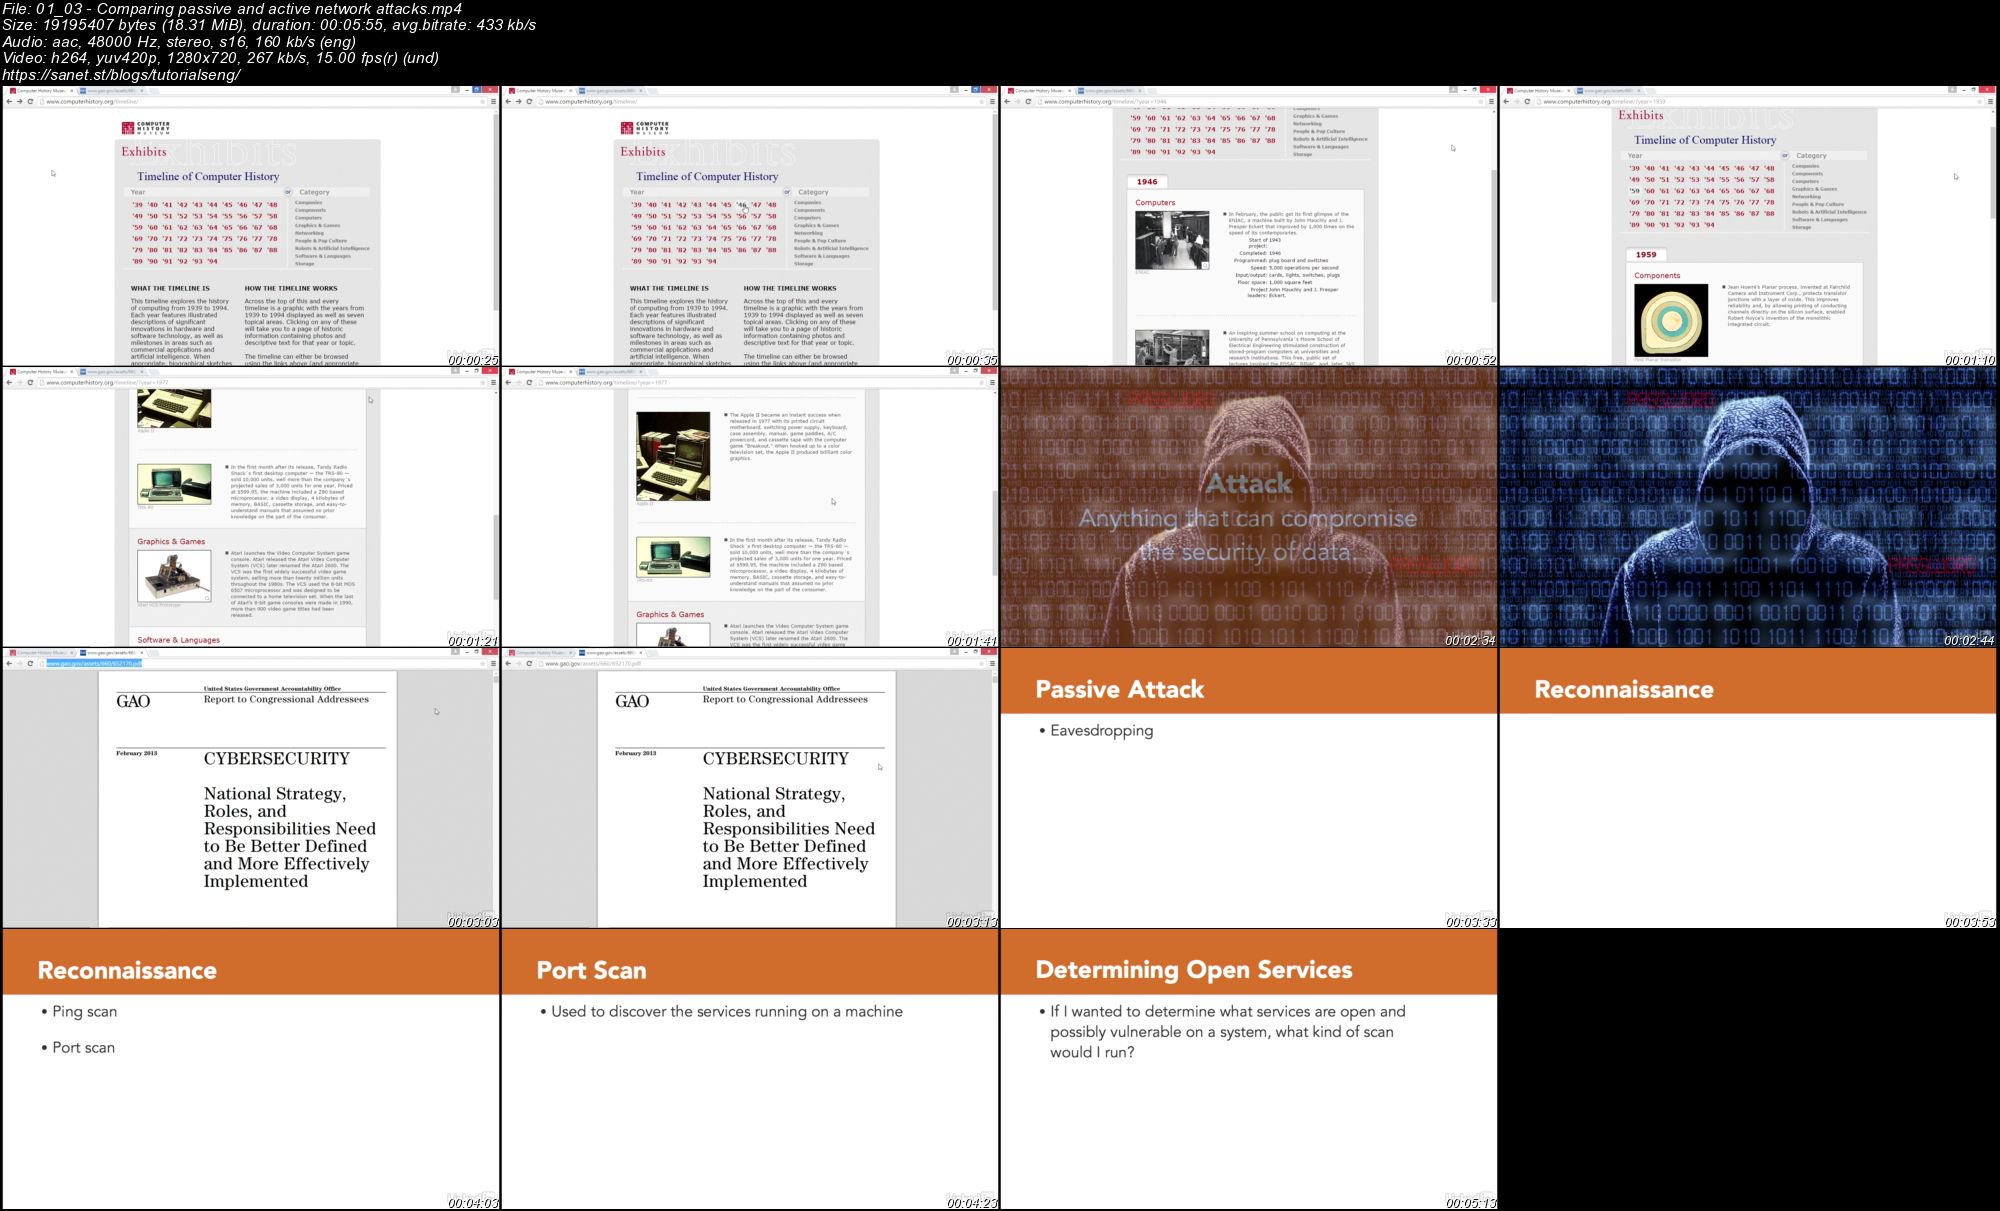Click the Port scan bullet on the Reconnaissance slide
Image resolution: width=2000 pixels, height=1211 pixels.
click(83, 1048)
